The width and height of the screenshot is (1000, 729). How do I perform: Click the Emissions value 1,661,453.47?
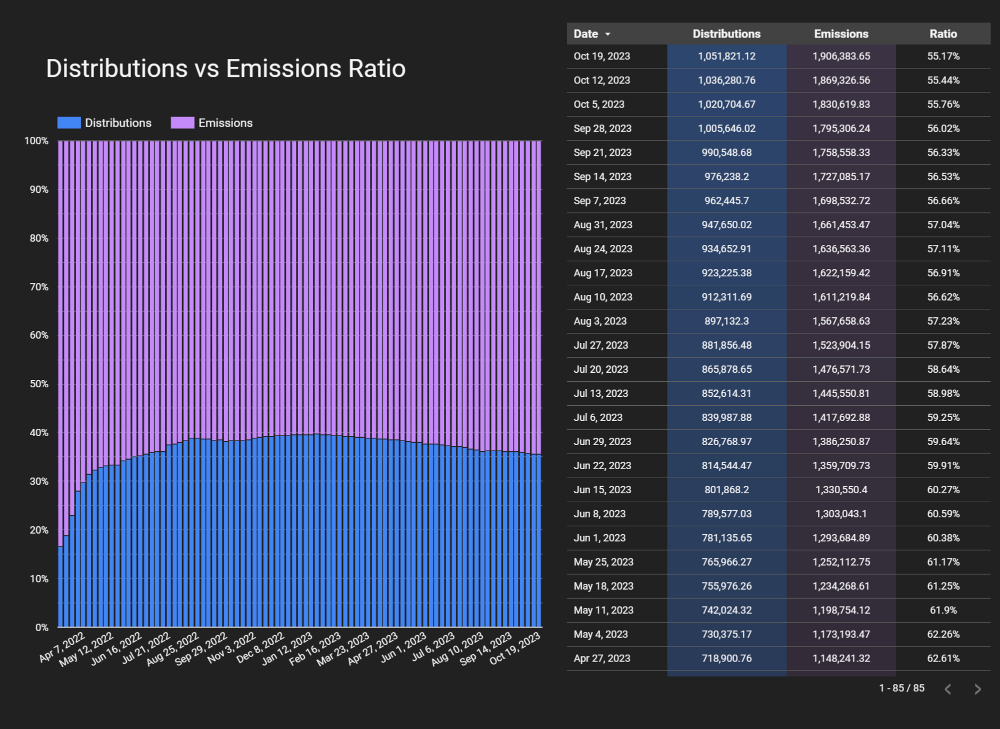[x=841, y=225]
